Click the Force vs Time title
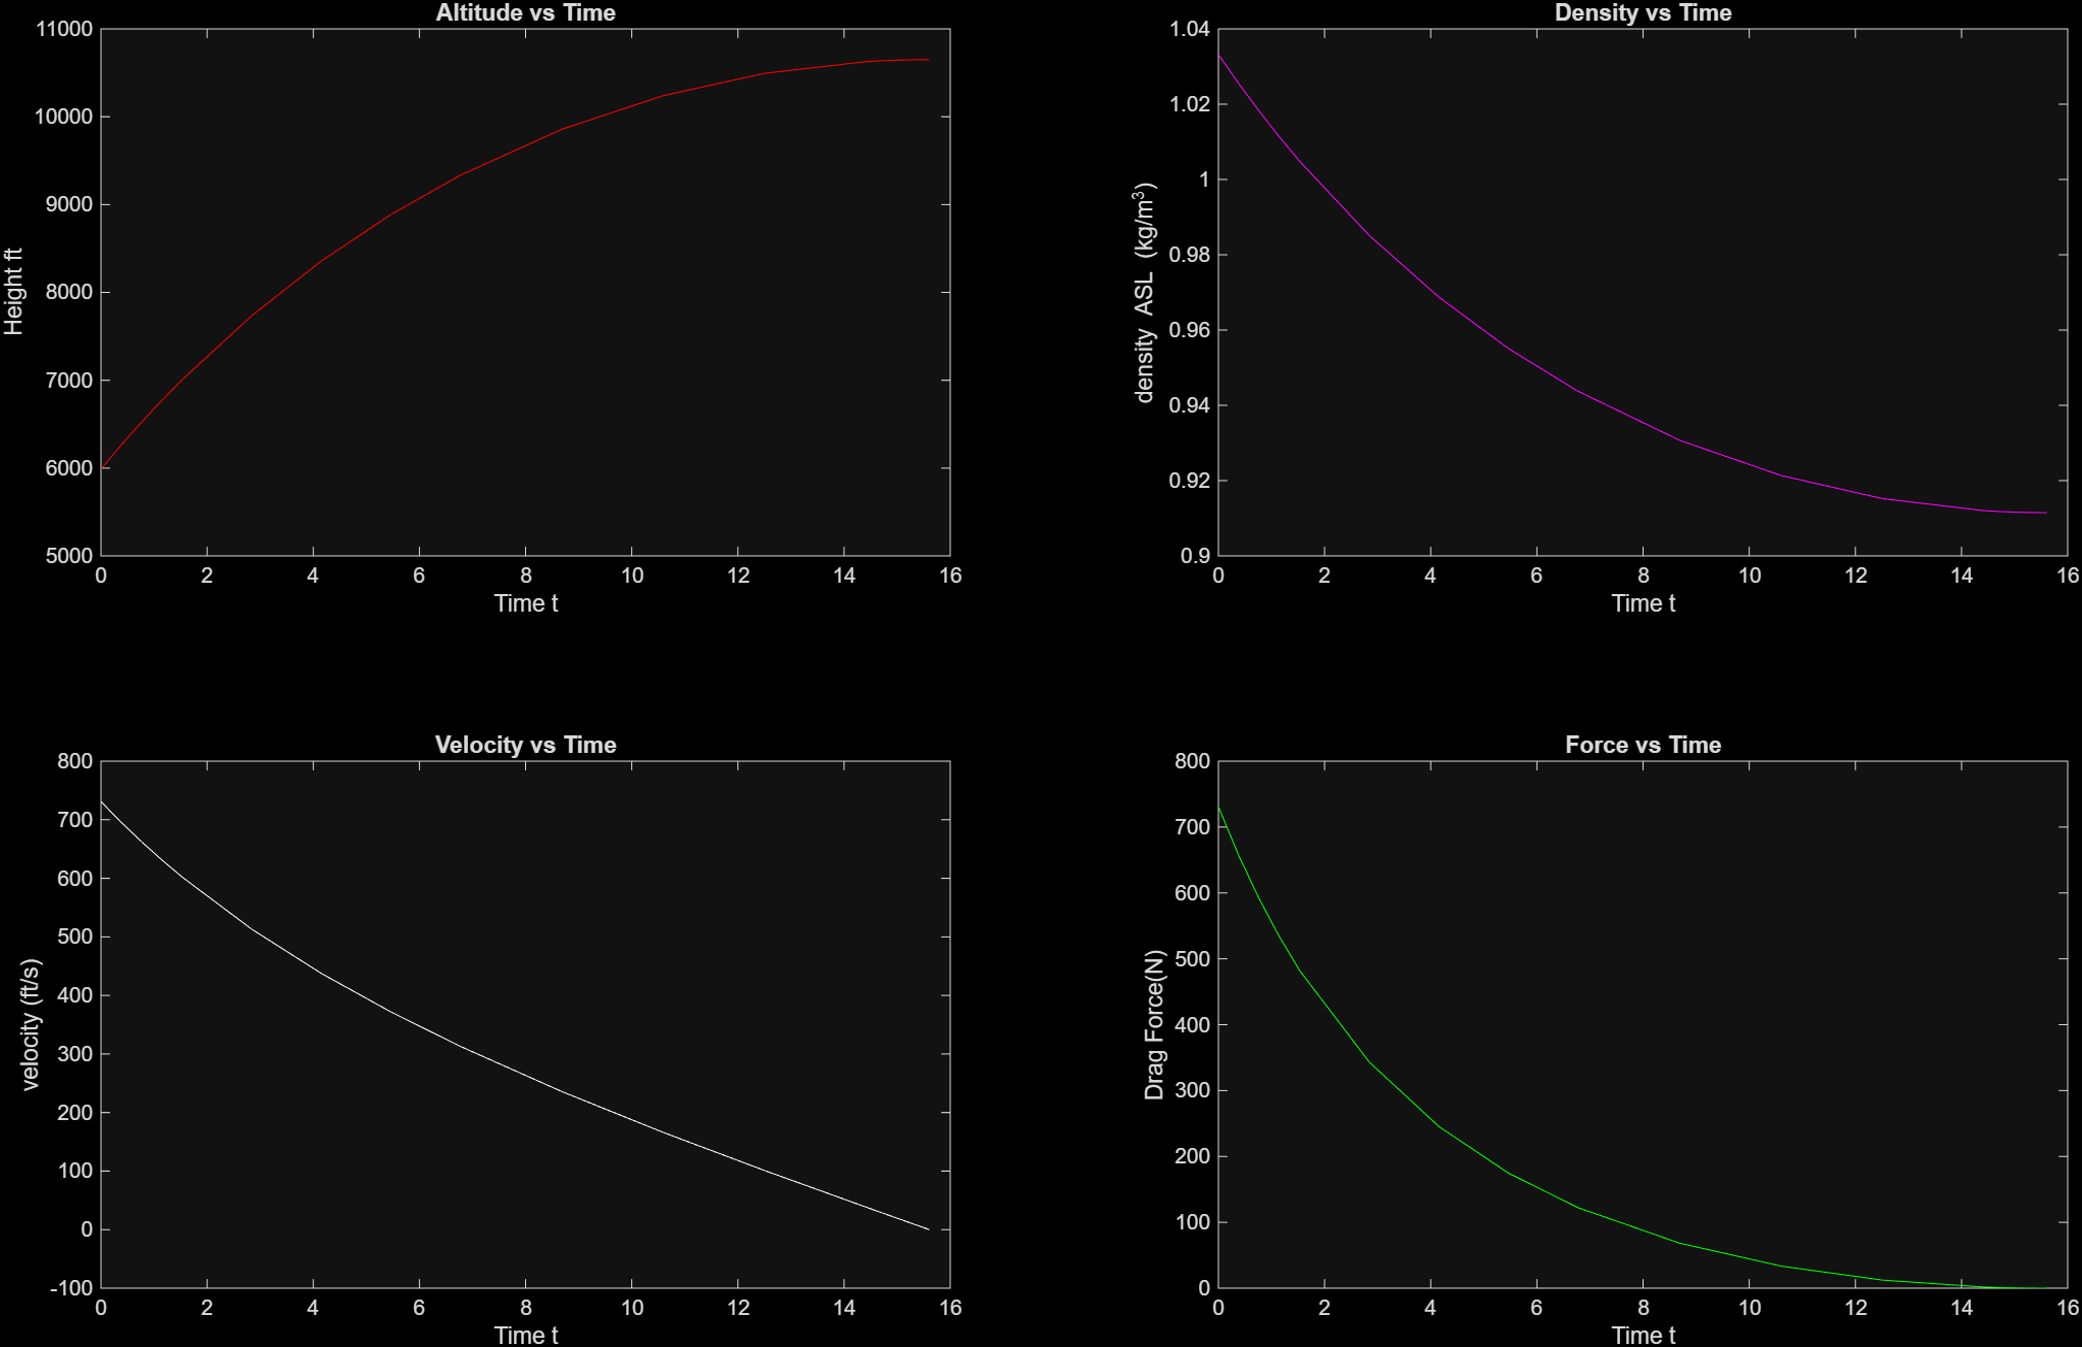Viewport: 2082px width, 1347px height. pyautogui.click(x=1643, y=744)
